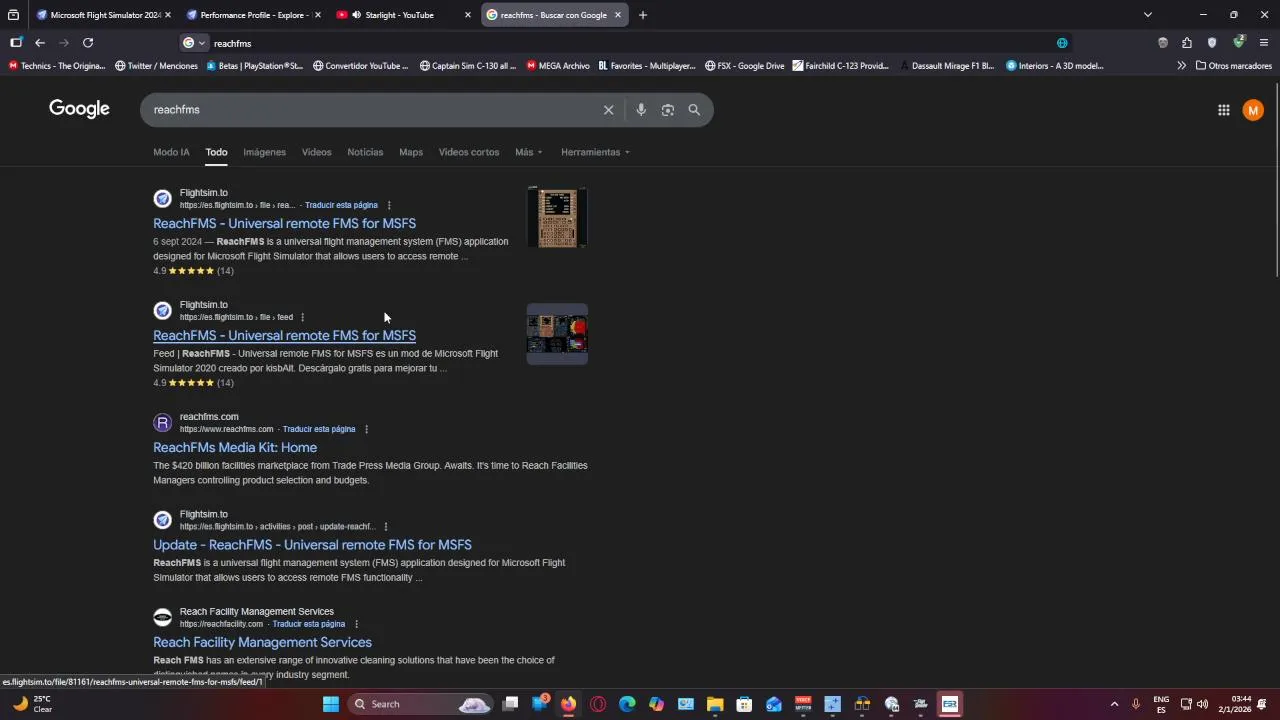Image resolution: width=1280 pixels, height=720 pixels.
Task: Open more options for first ReachFMS result
Action: (x=389, y=205)
